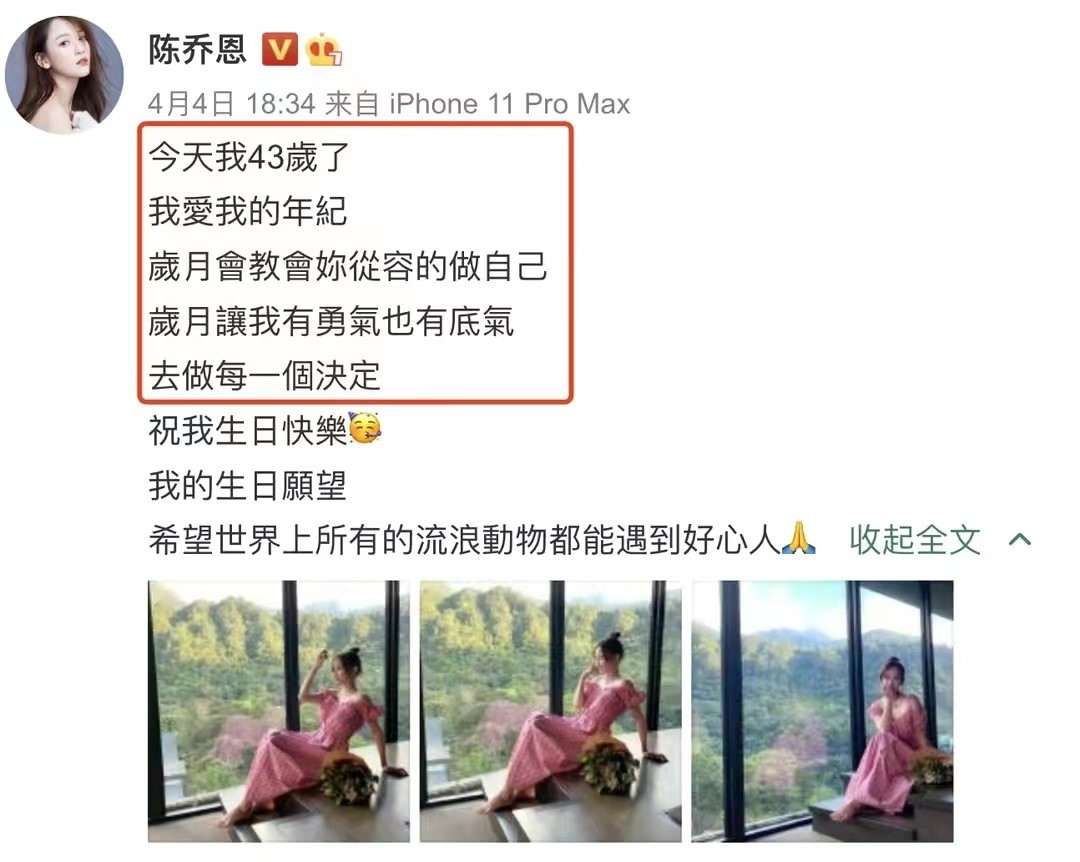Click the text line 我的生日願望

point(247,485)
